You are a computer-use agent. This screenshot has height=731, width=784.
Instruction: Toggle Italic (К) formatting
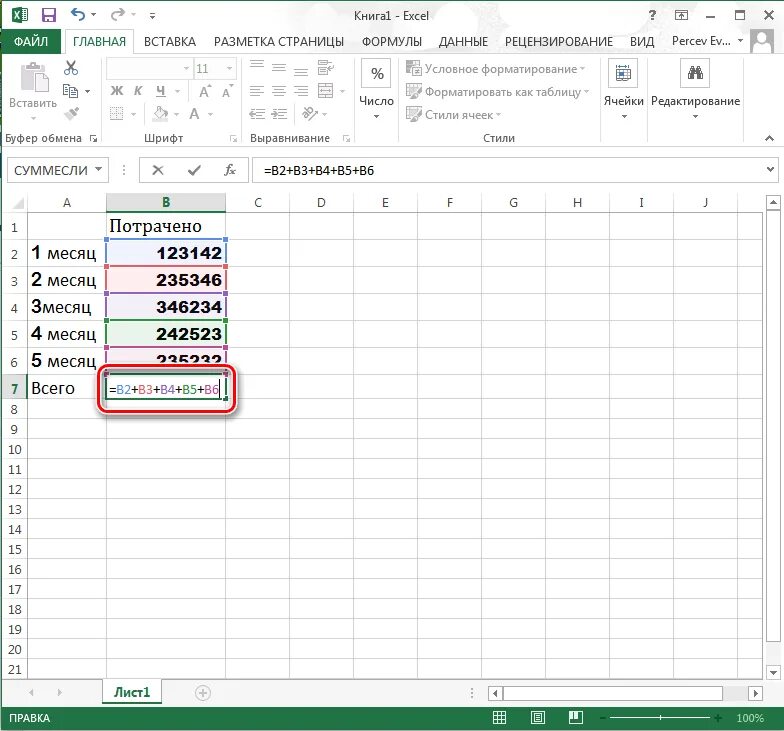click(x=138, y=91)
